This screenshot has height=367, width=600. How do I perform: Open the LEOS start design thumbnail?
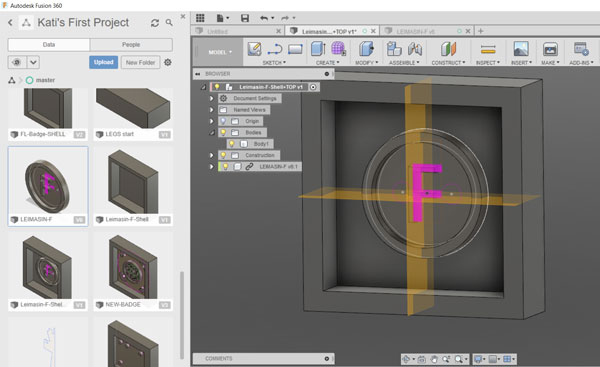(133, 114)
